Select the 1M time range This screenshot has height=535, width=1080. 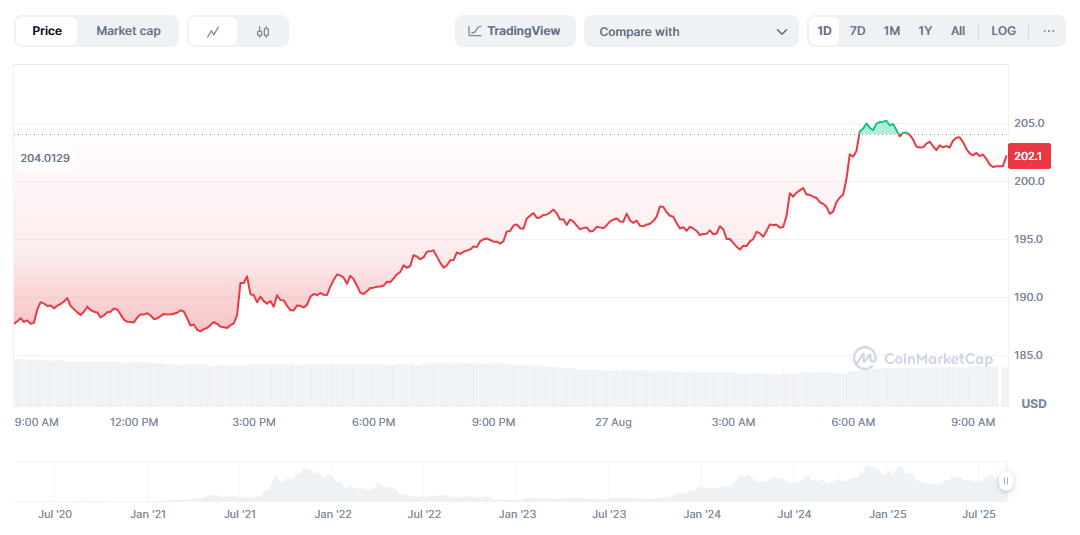(x=891, y=31)
